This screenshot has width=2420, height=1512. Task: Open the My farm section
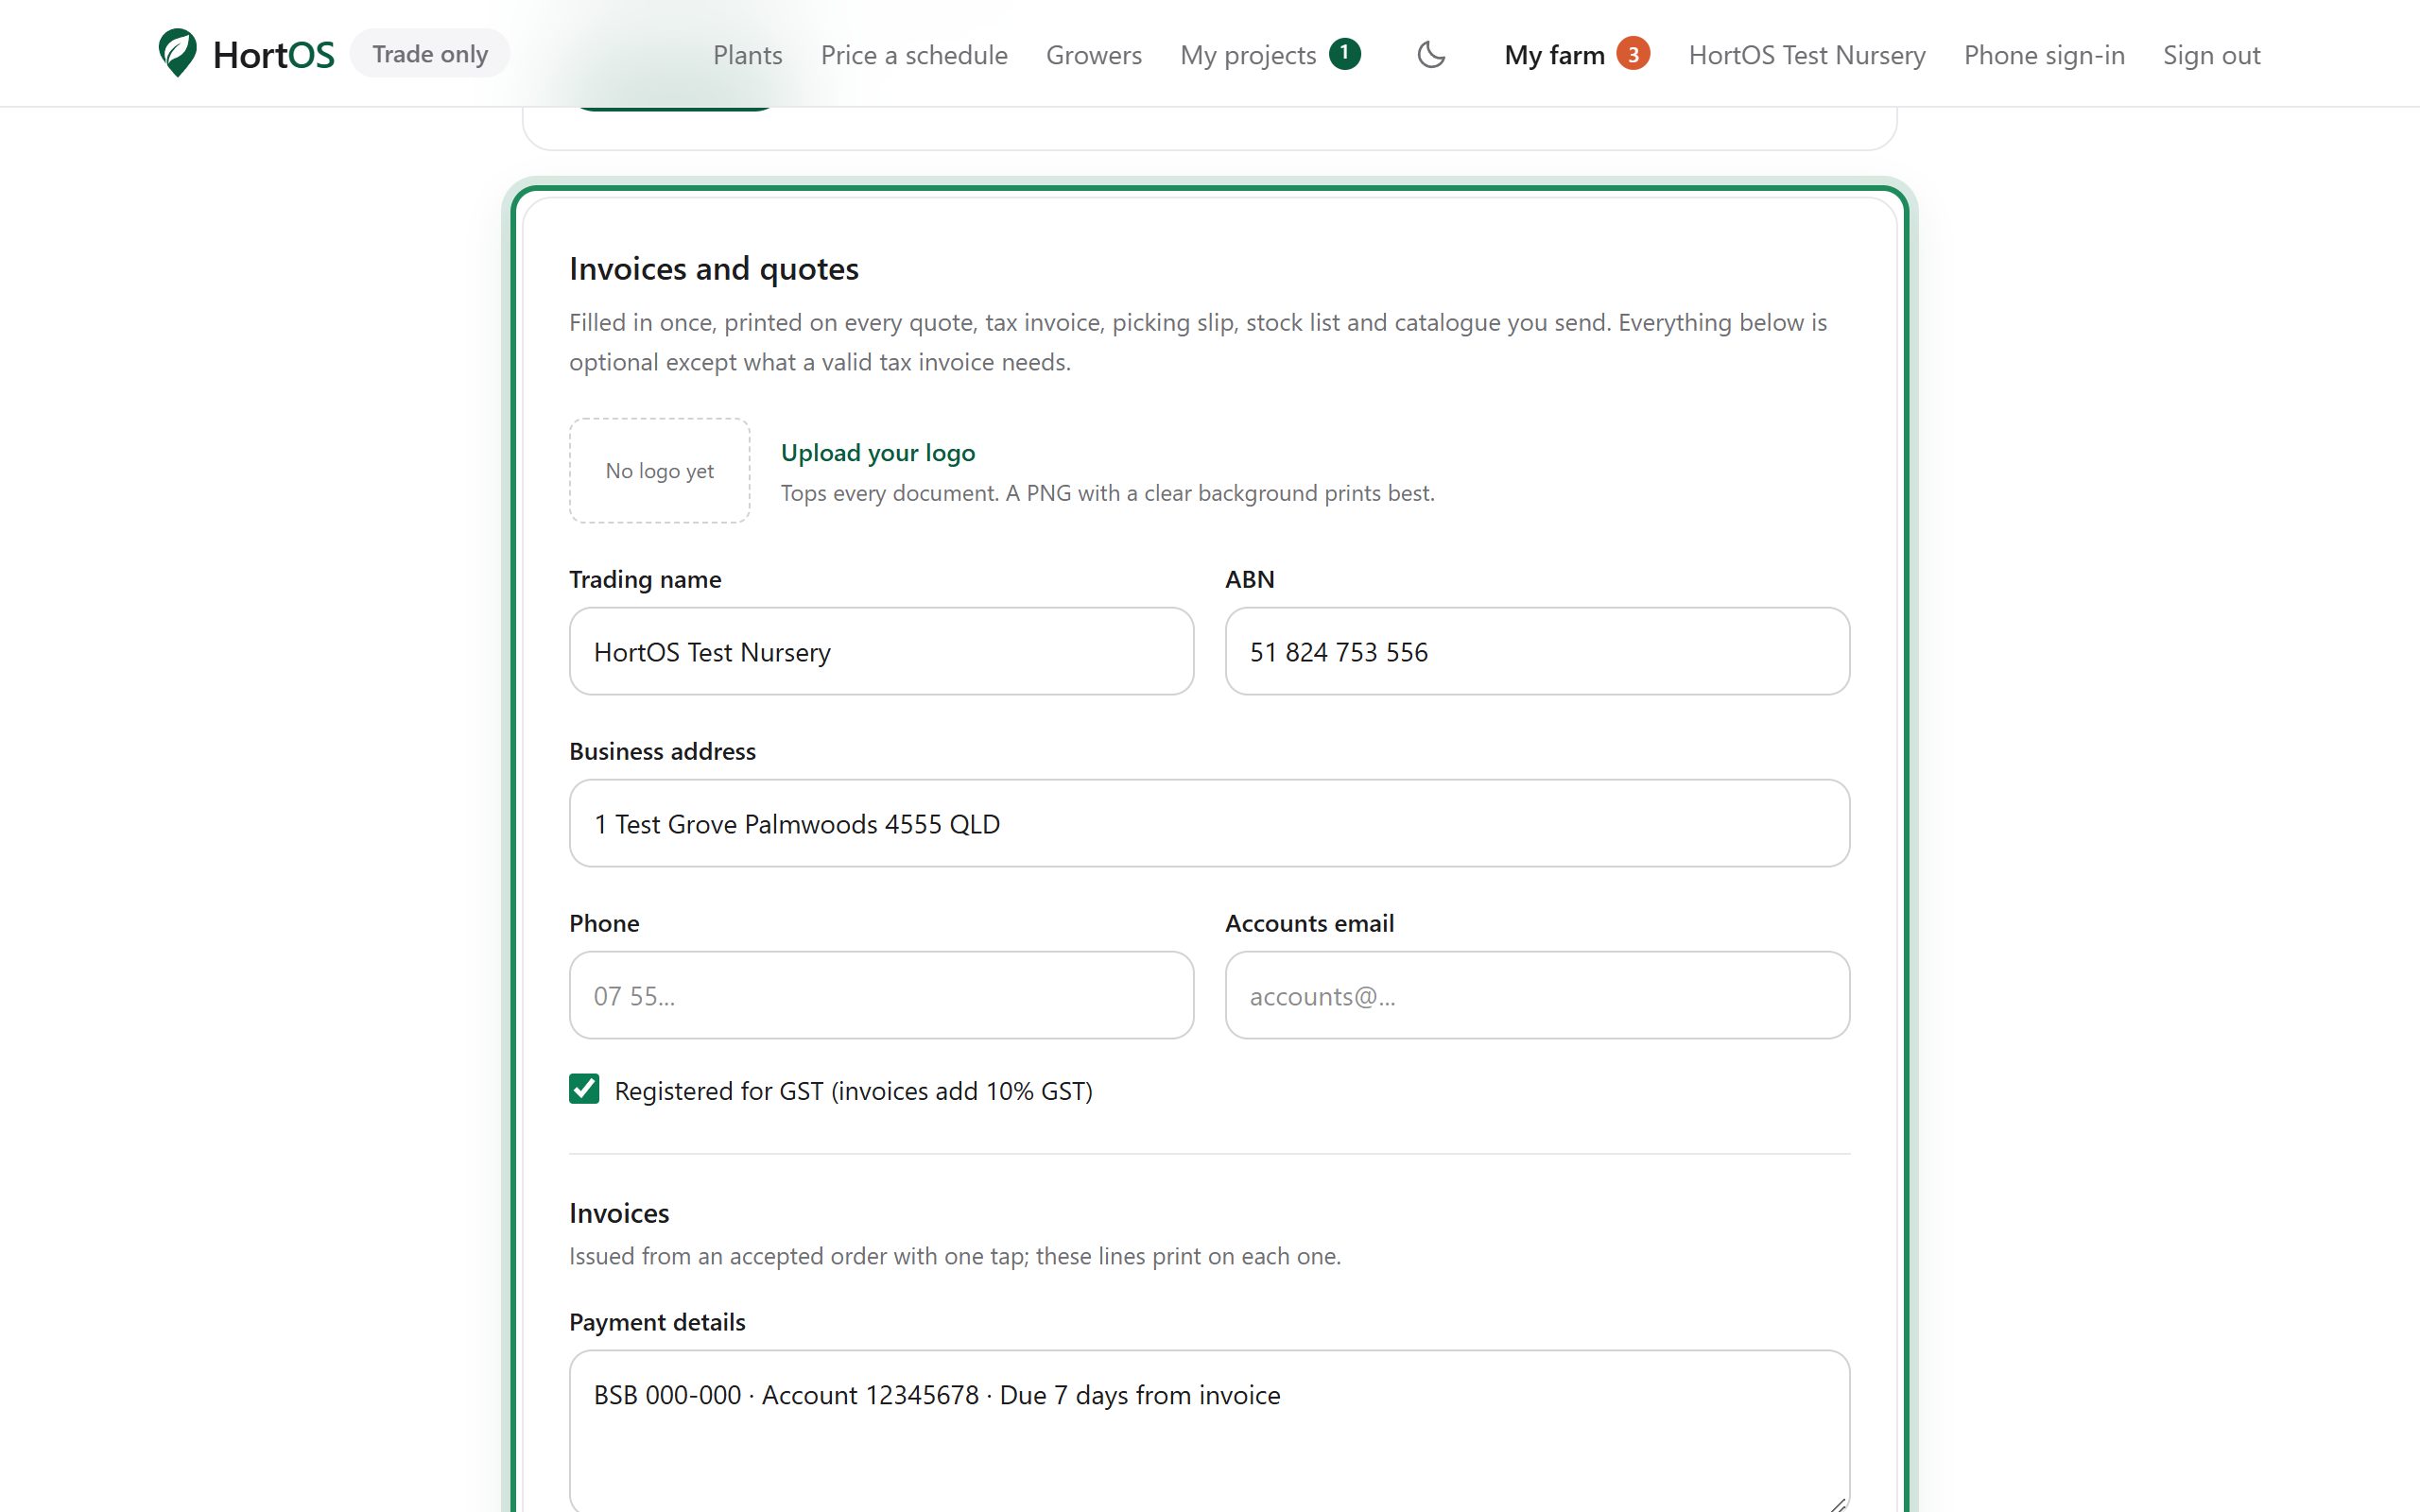click(x=1554, y=55)
